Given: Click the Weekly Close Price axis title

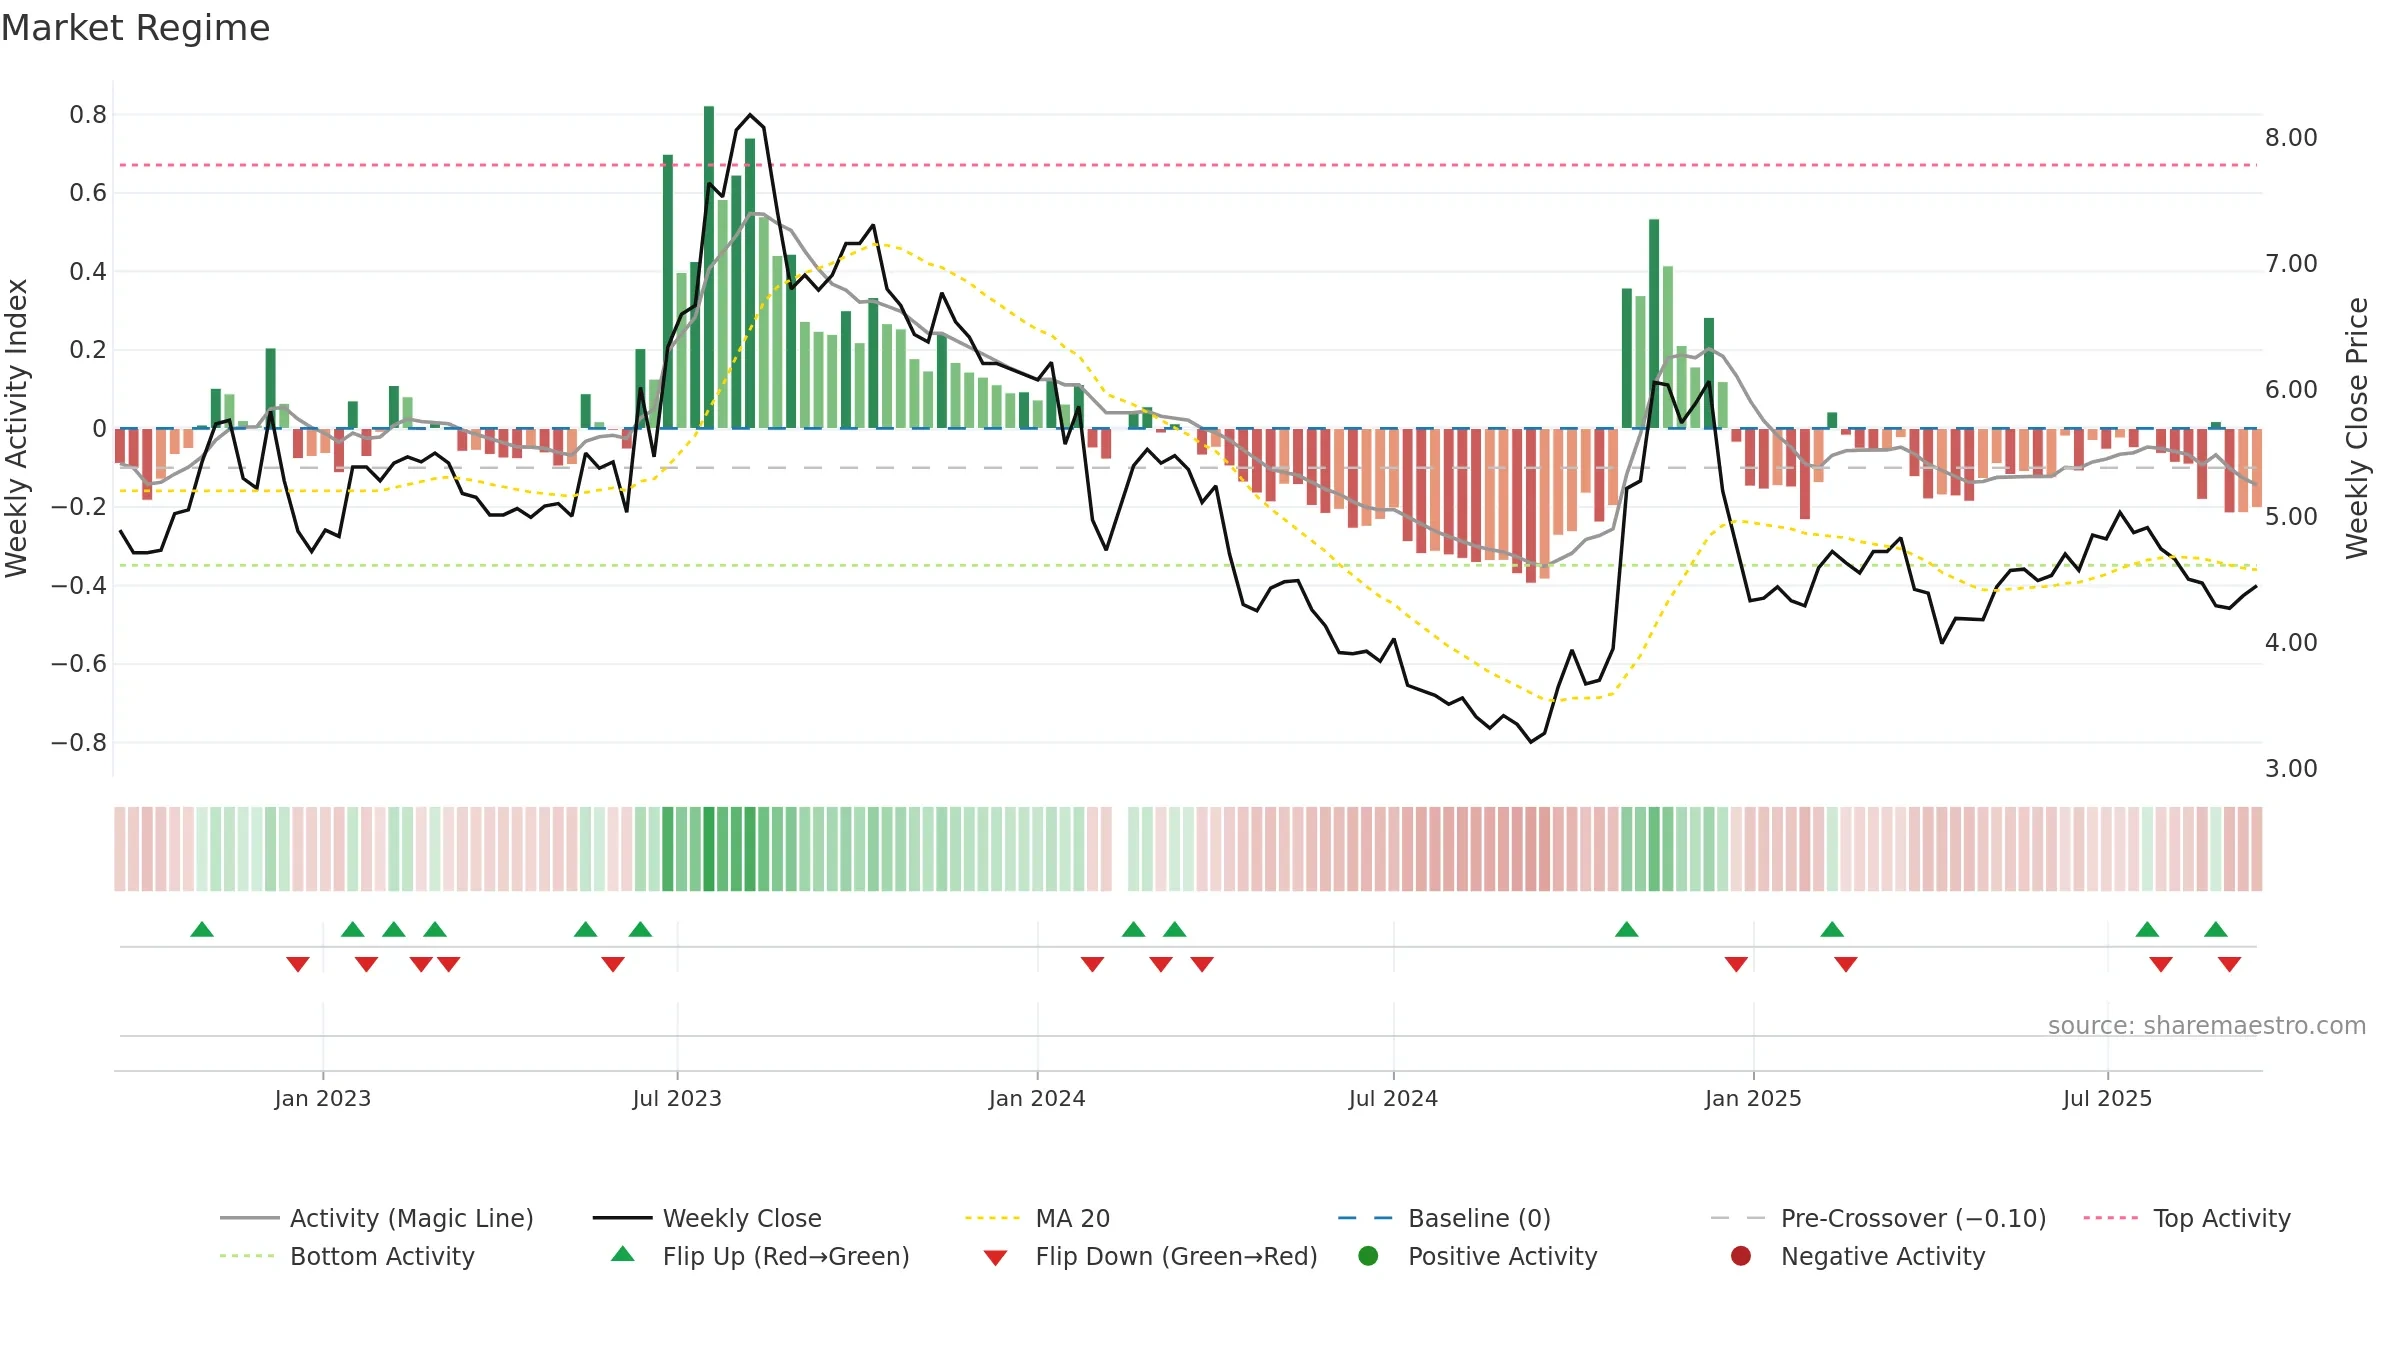Looking at the screenshot, I should click(2357, 428).
